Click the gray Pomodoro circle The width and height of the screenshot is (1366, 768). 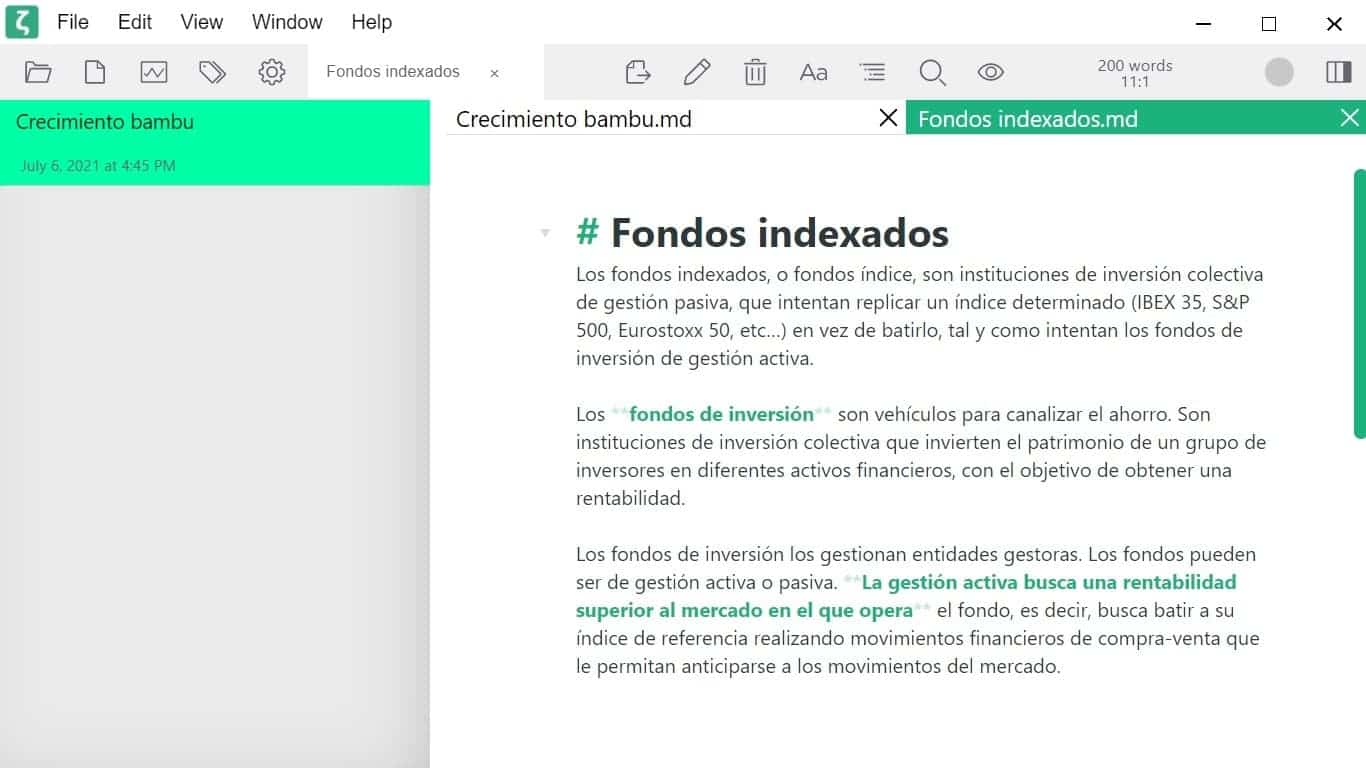click(1279, 72)
